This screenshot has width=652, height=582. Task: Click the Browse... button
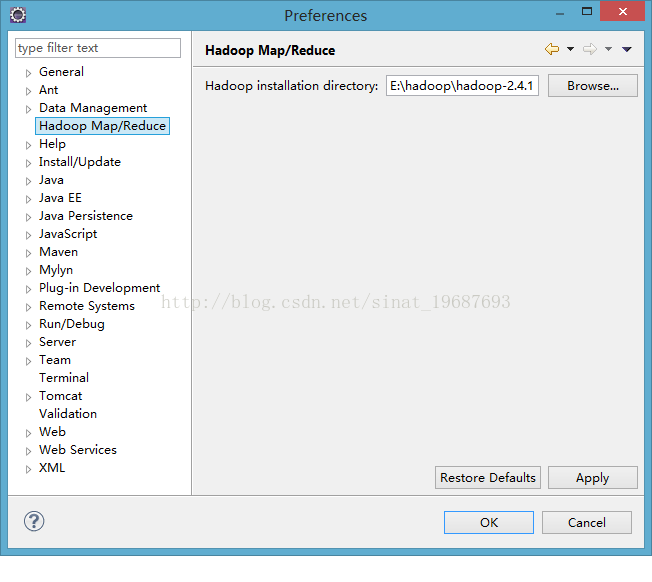(x=593, y=86)
